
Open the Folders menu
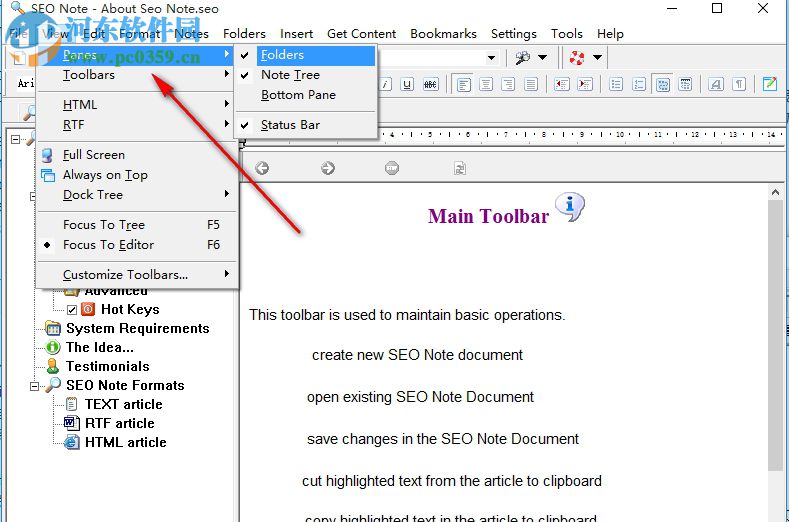244,34
